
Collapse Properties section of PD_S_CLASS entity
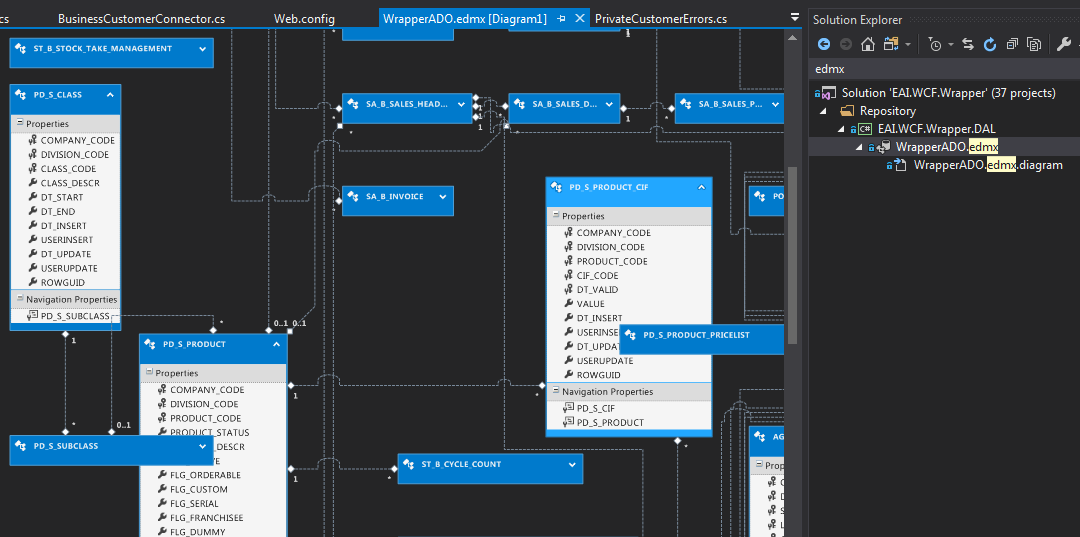pos(18,124)
